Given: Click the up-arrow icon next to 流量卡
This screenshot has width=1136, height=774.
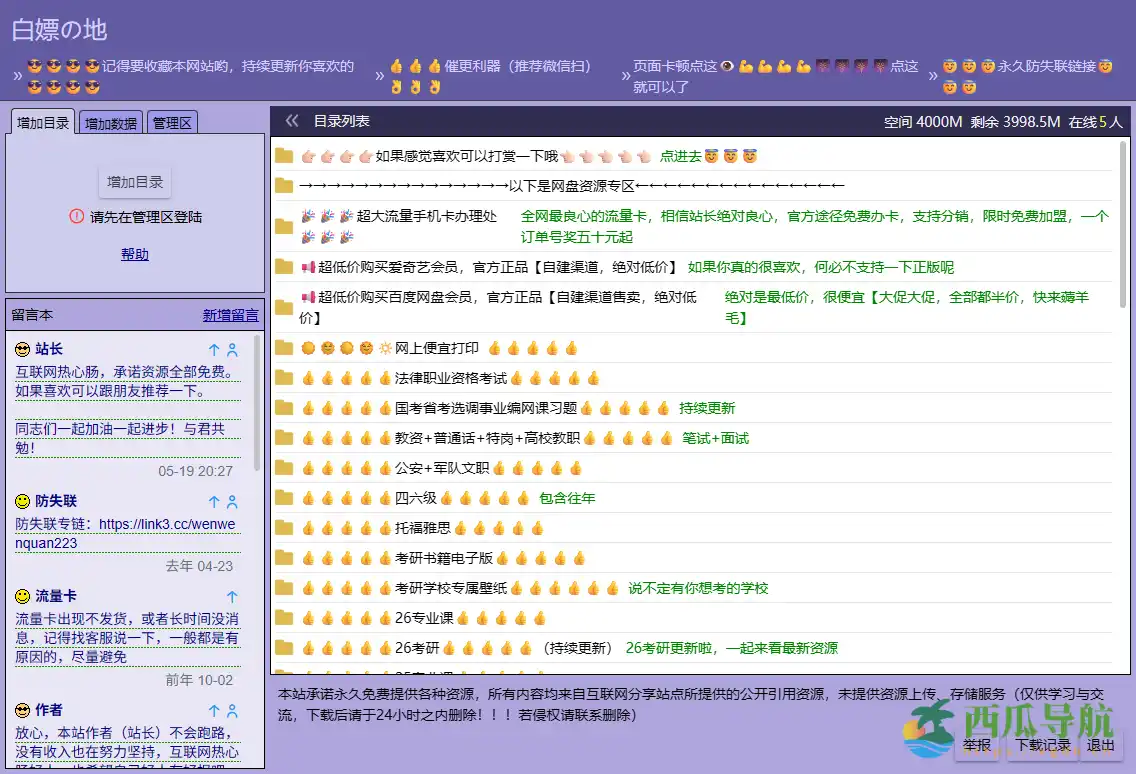Looking at the screenshot, I should pos(231,595).
